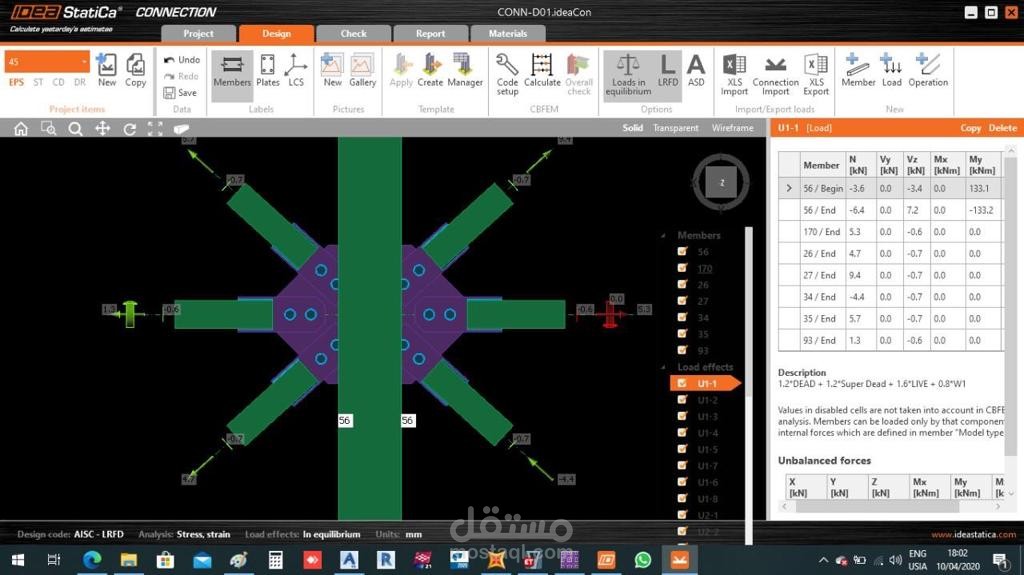Open the Windows Start menu
Screen dimensions: 1024x575
(x=18, y=560)
